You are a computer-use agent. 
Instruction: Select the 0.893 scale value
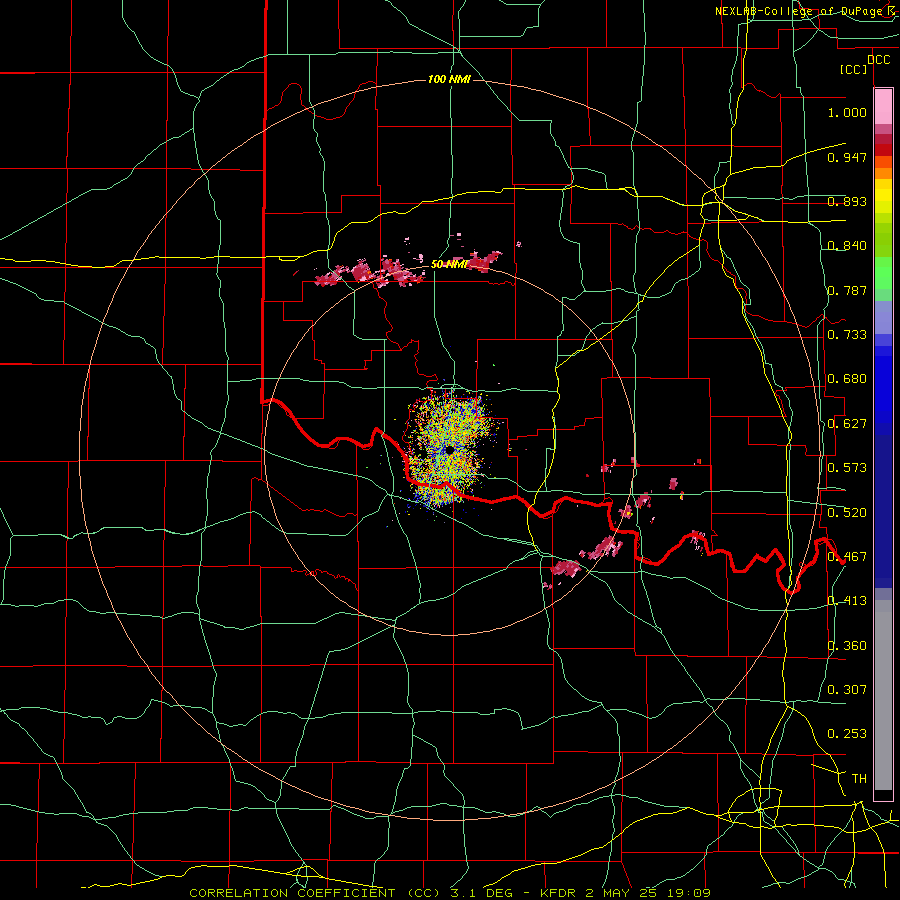[x=847, y=201]
